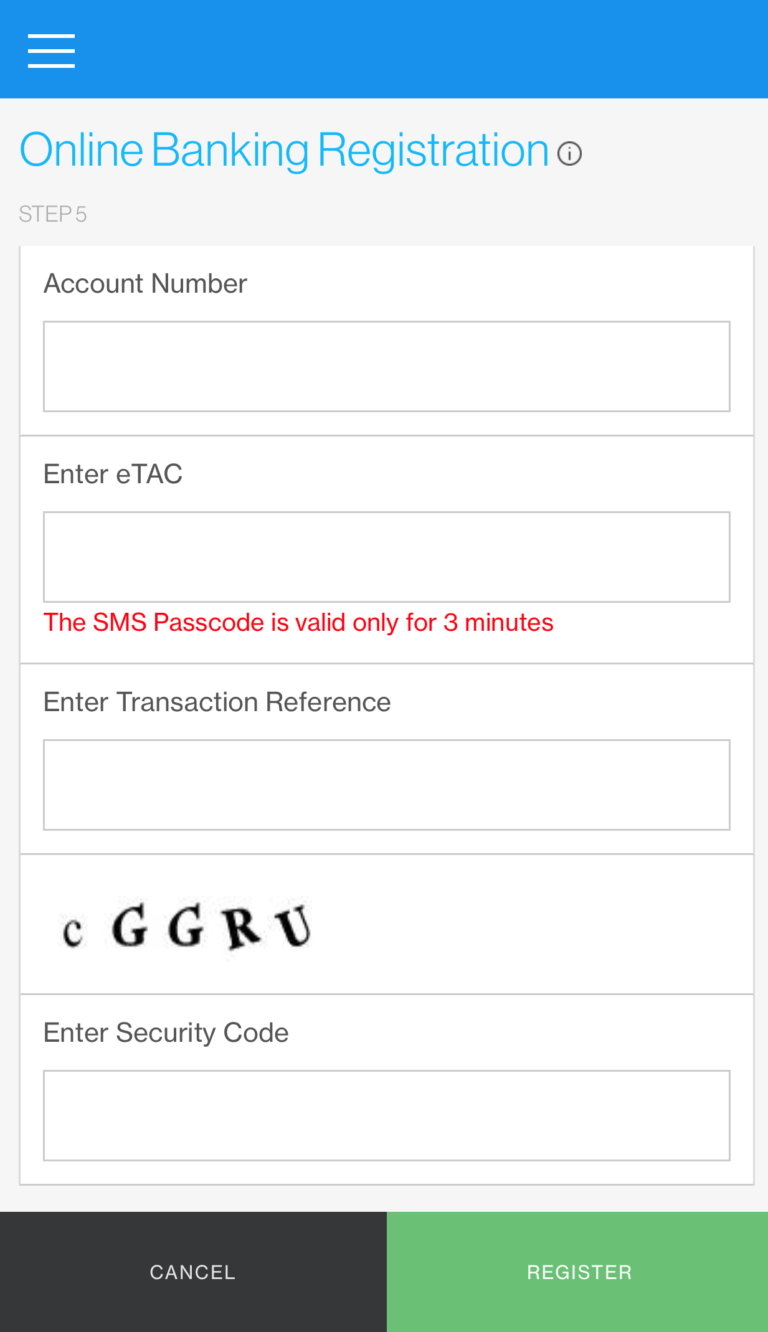Click the red SMS Passcode validity notice
This screenshot has width=768, height=1332.
coord(298,623)
